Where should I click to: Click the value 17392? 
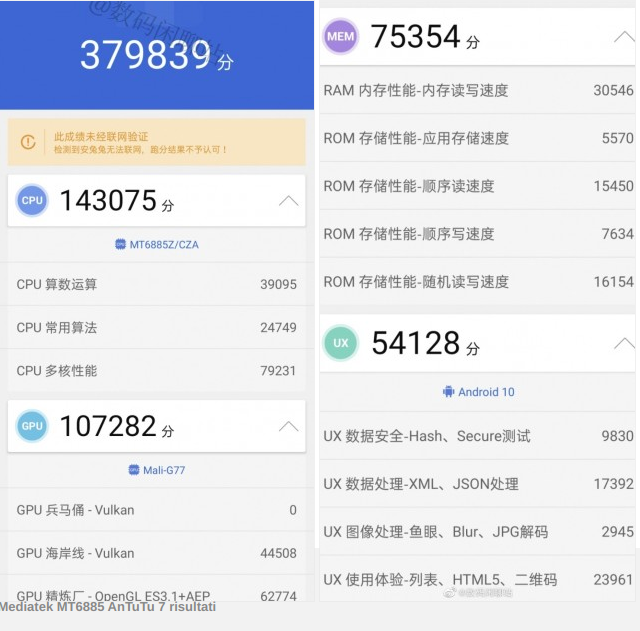[x=613, y=484]
